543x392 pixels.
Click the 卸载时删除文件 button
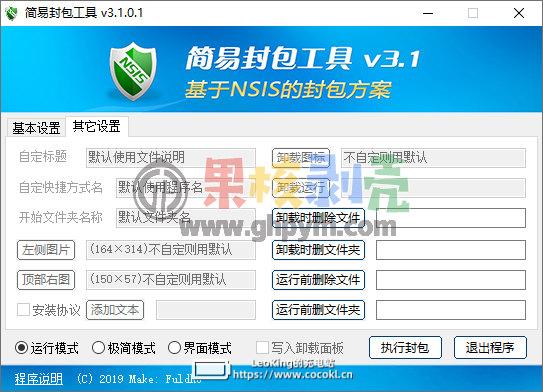coord(318,217)
